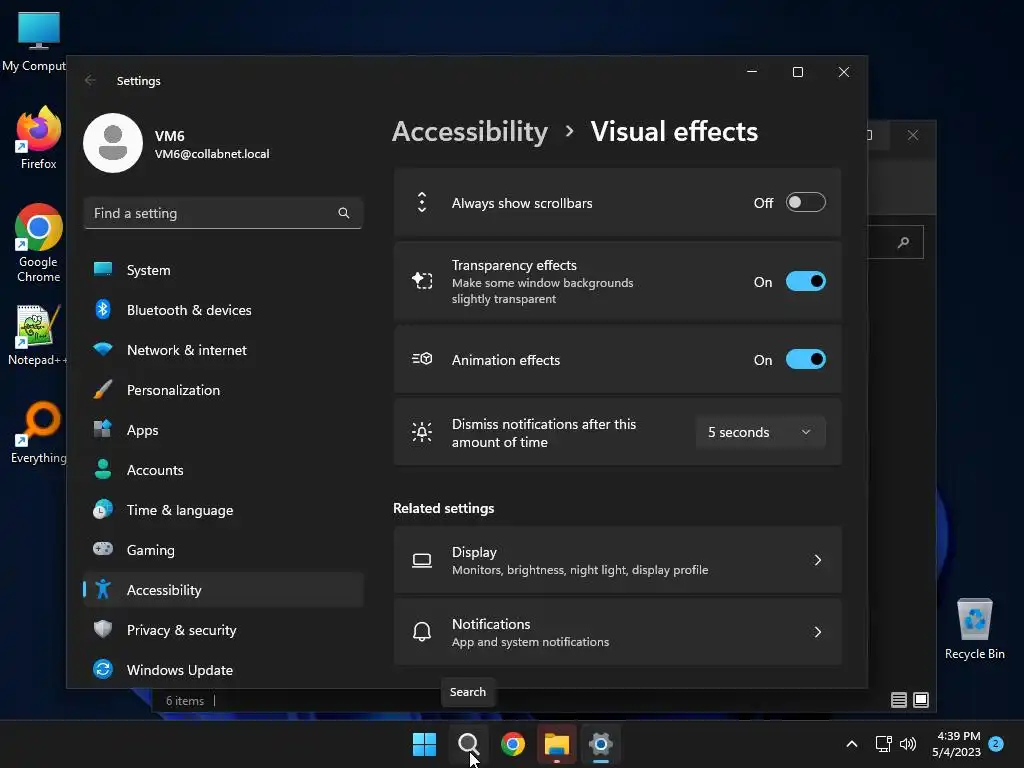This screenshot has width=1024, height=768.
Task: Open Recycle Bin desktop icon
Action: tap(974, 629)
